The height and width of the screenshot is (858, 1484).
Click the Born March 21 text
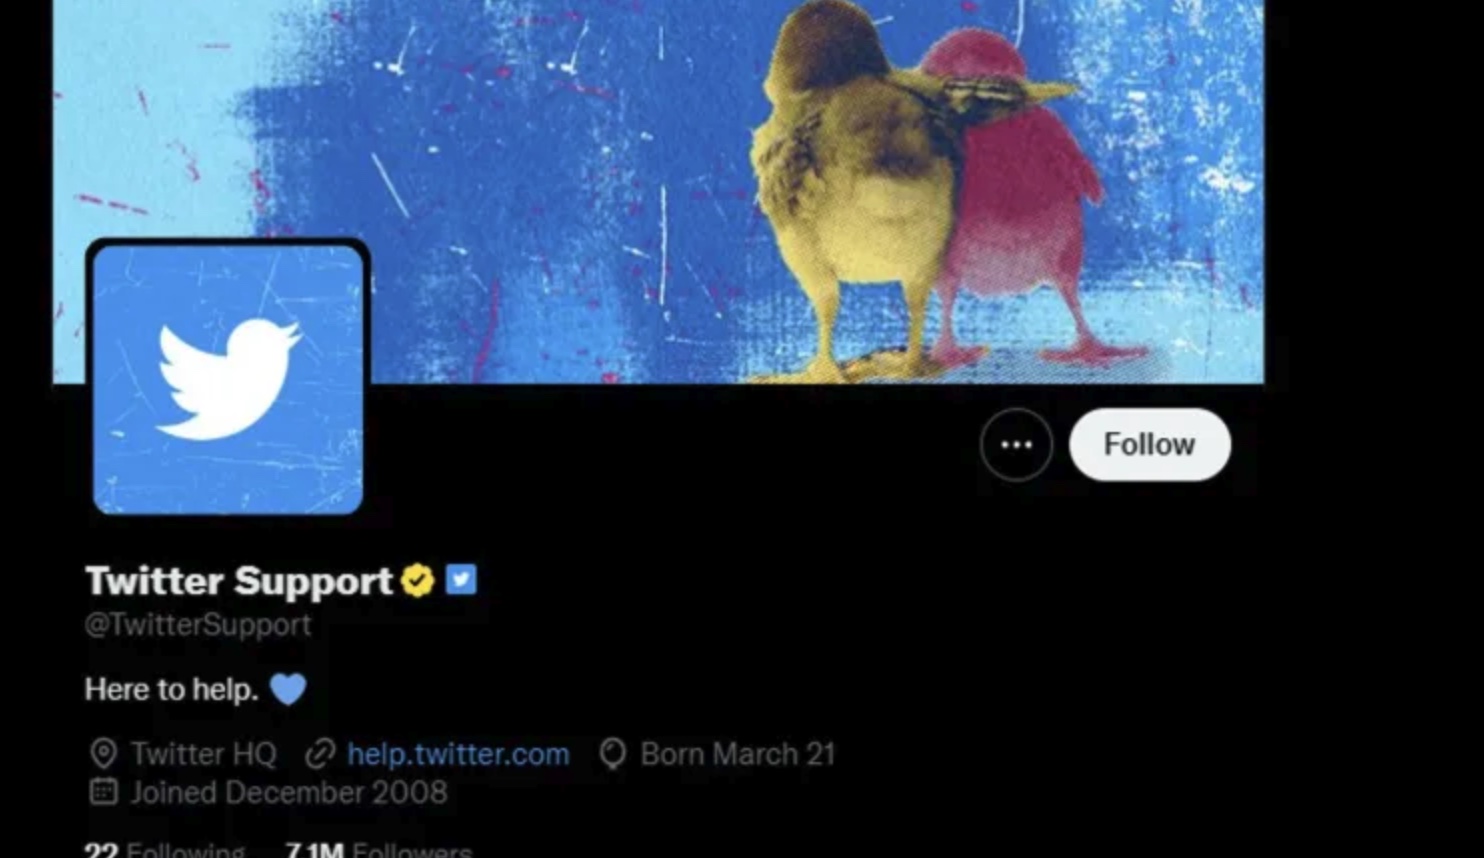tap(738, 754)
